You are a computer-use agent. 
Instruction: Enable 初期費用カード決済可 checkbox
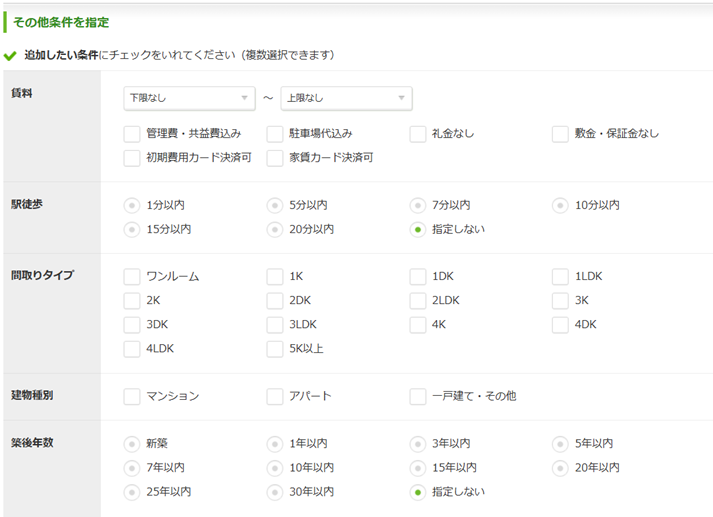tap(132, 157)
